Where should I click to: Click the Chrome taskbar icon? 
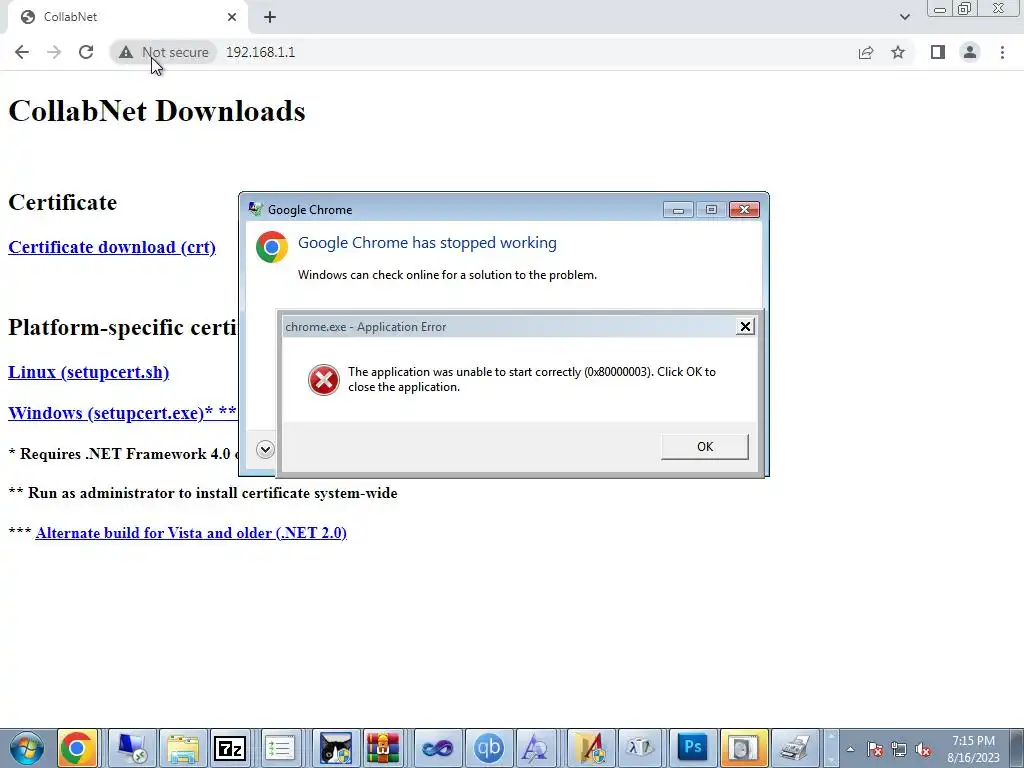click(x=77, y=748)
